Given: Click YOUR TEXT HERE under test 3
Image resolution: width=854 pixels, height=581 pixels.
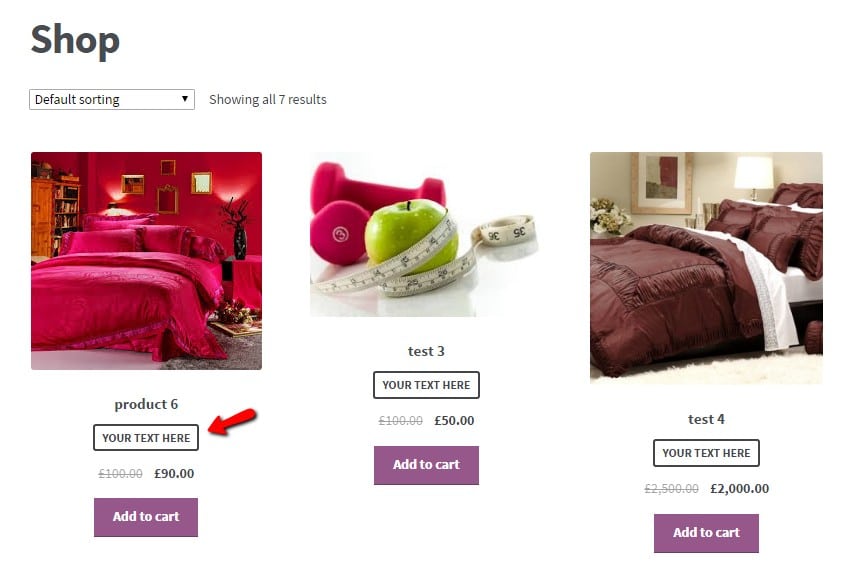Looking at the screenshot, I should coord(426,385).
